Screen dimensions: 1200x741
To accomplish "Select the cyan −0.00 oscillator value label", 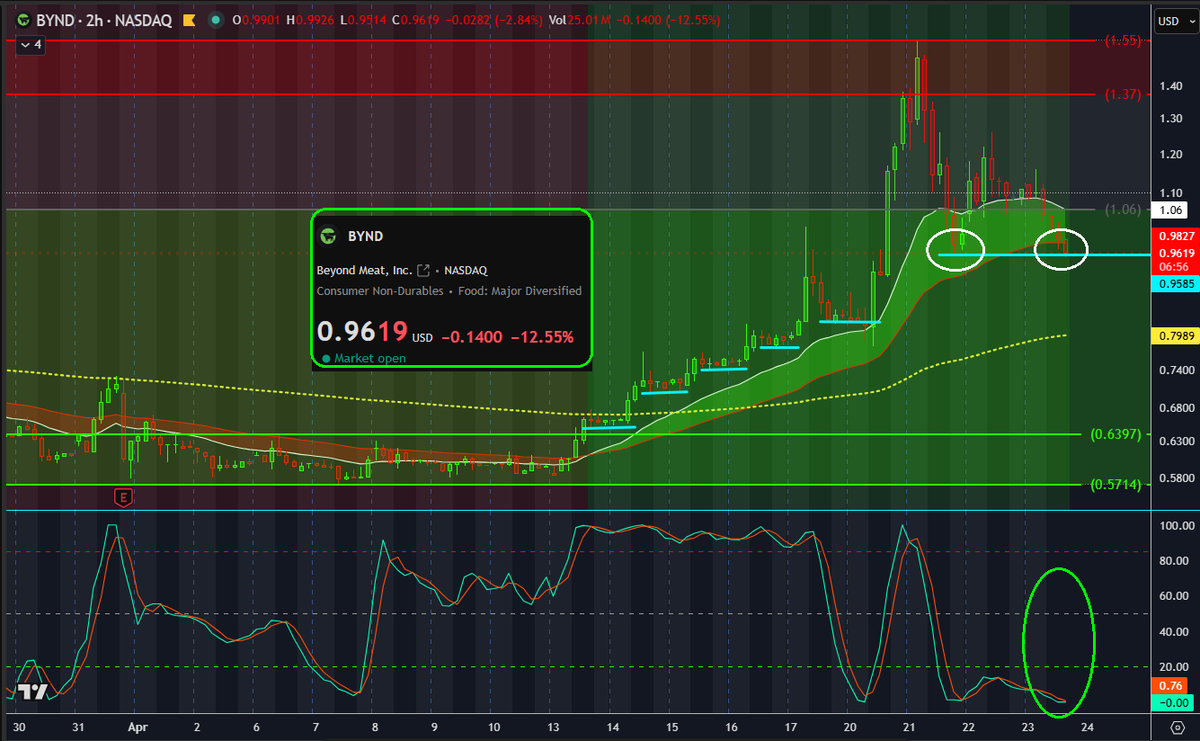I will pyautogui.click(x=1172, y=703).
